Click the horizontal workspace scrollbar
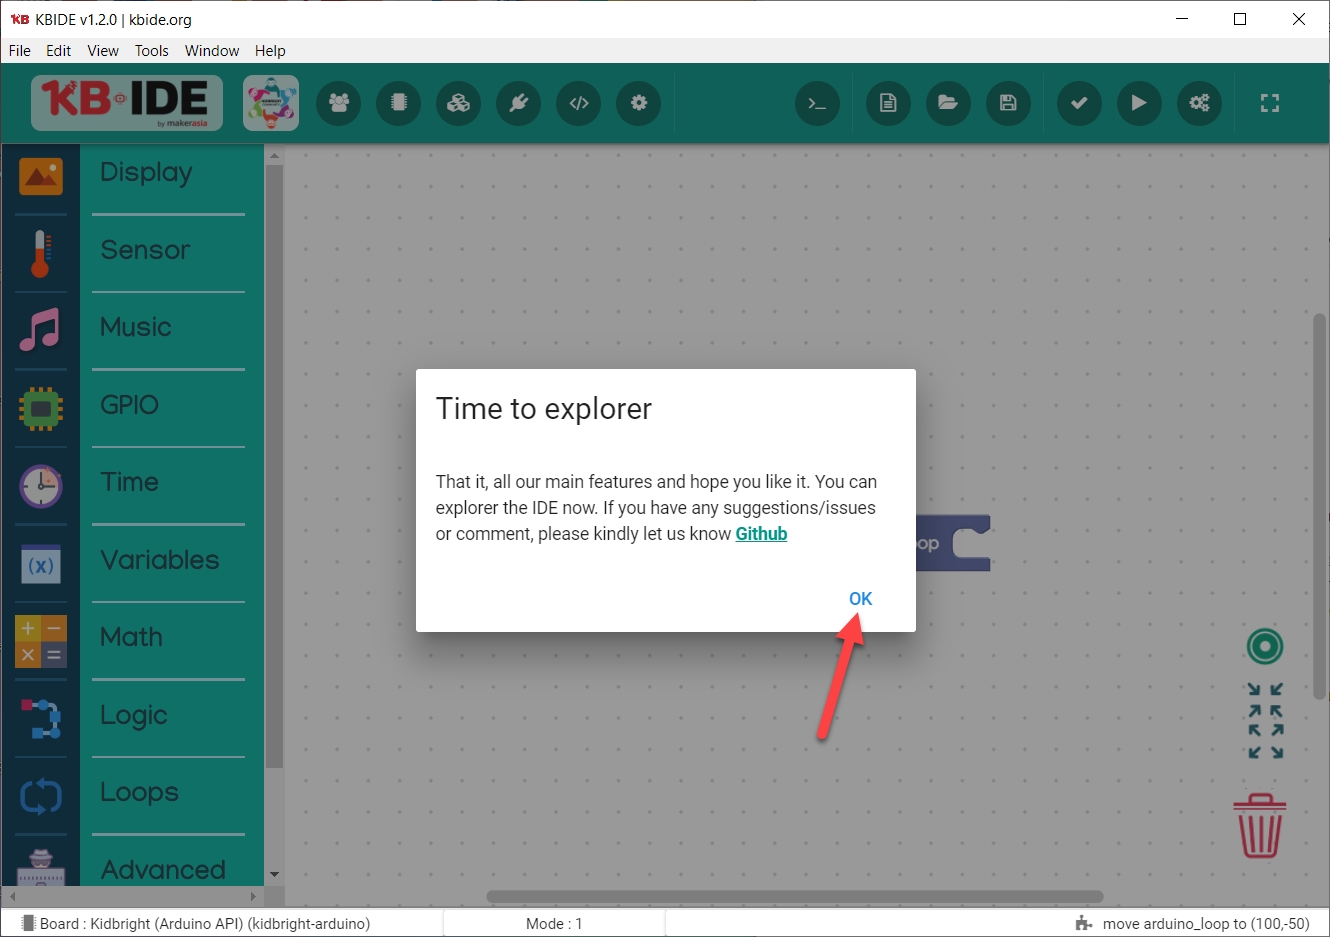1330x937 pixels. pos(794,897)
